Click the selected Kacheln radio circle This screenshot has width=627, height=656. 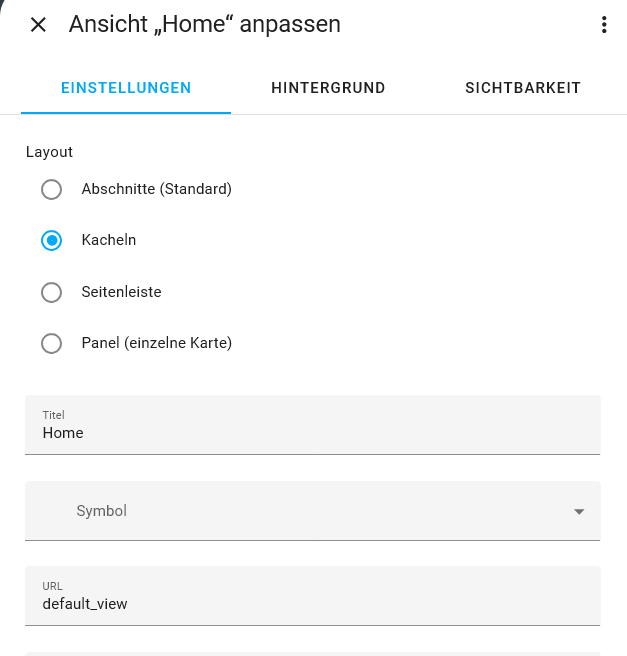pyautogui.click(x=51, y=241)
